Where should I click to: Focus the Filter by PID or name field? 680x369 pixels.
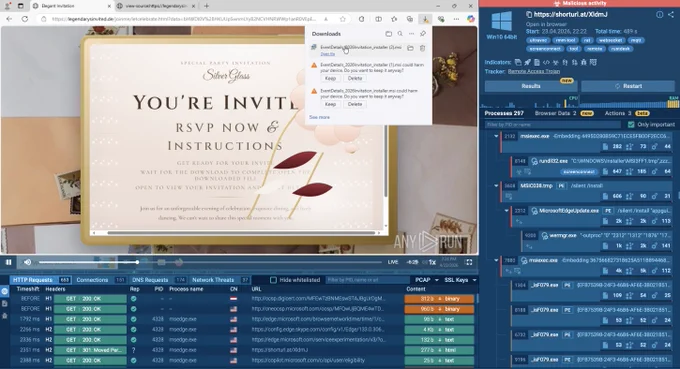pos(553,124)
